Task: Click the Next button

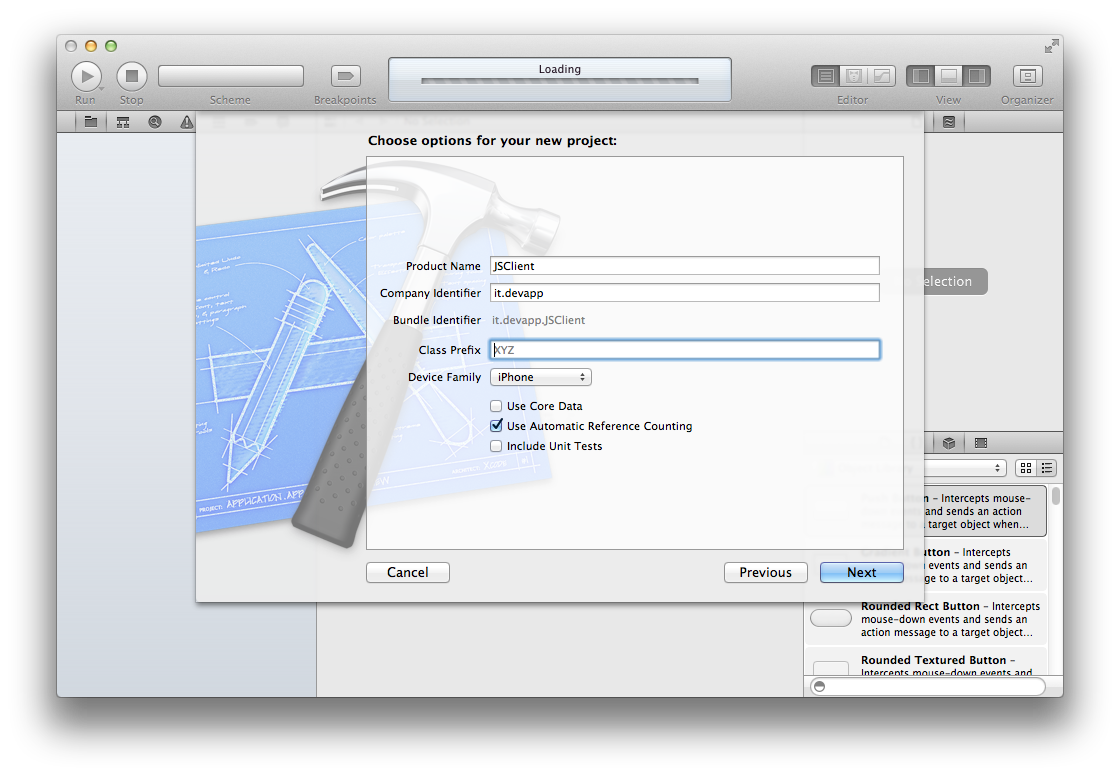Action: 861,572
